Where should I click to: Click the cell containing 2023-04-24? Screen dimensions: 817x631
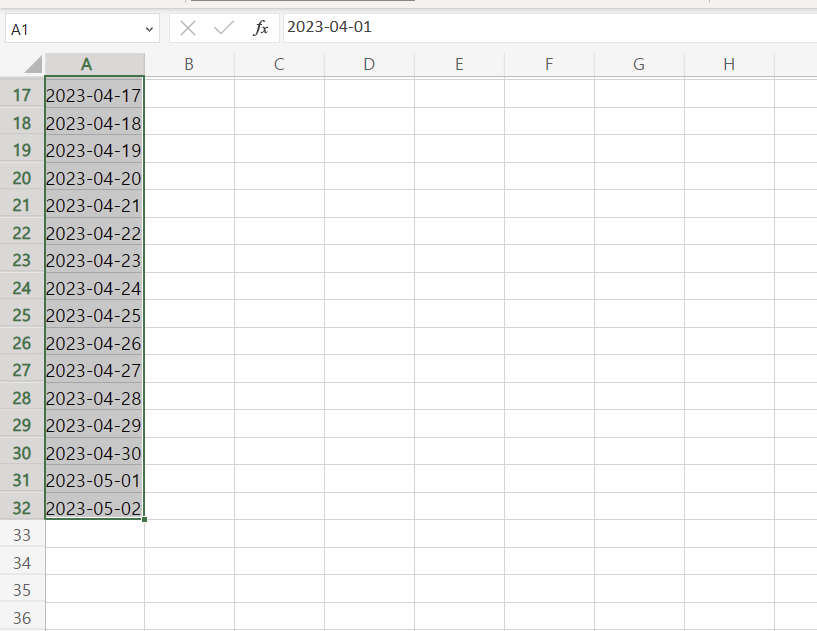(94, 287)
